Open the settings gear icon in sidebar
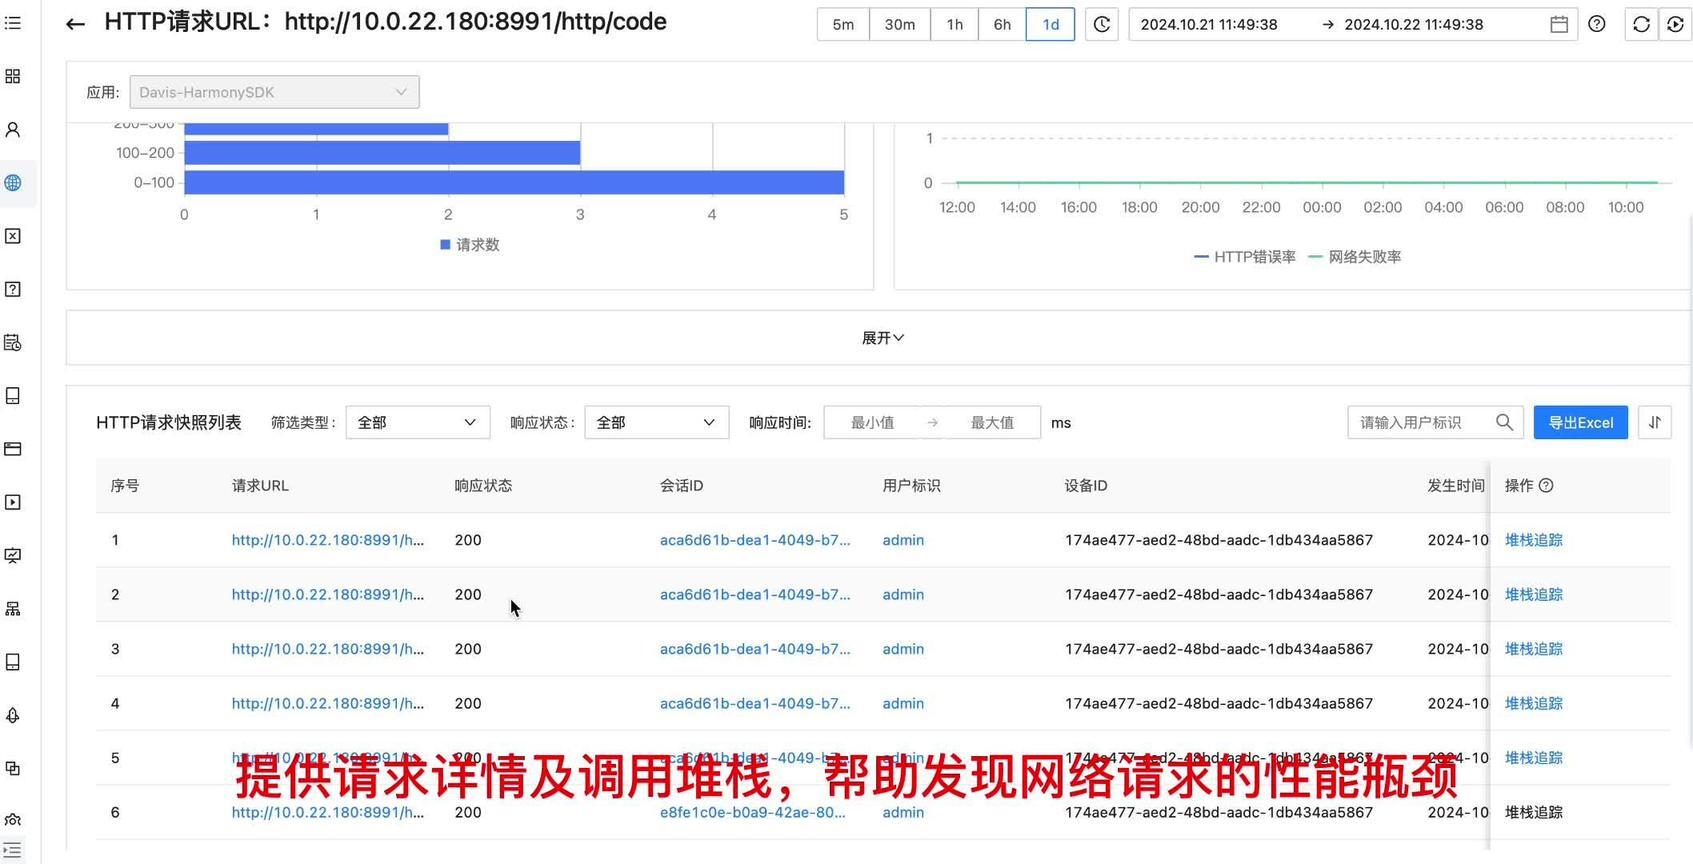1693x864 pixels. (x=13, y=821)
